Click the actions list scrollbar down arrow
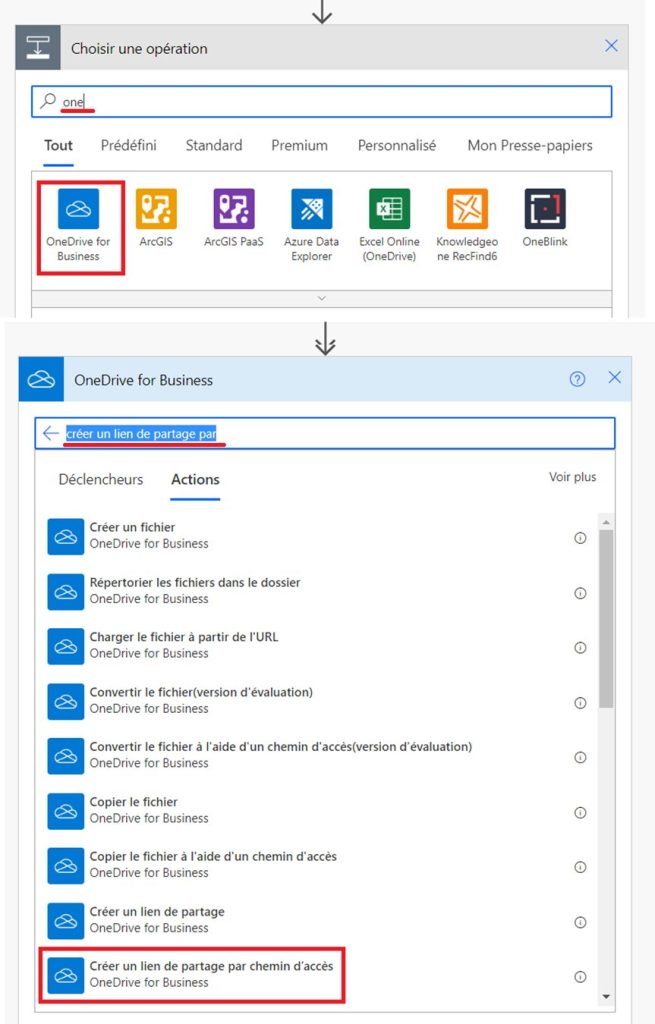Viewport: 655px width, 1024px height. pos(606,997)
